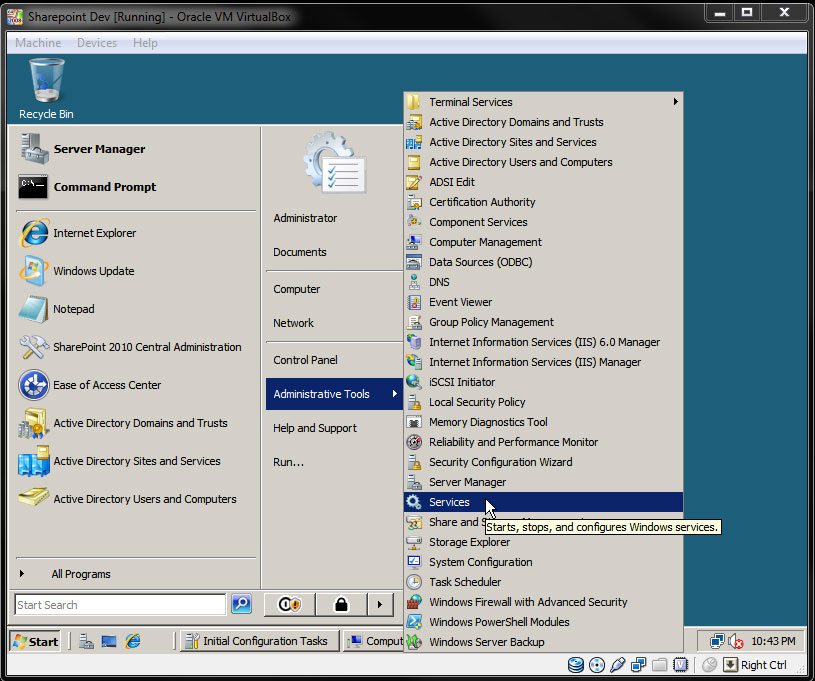Open IIS 6.0 Manager
815x681 pixels.
point(543,342)
